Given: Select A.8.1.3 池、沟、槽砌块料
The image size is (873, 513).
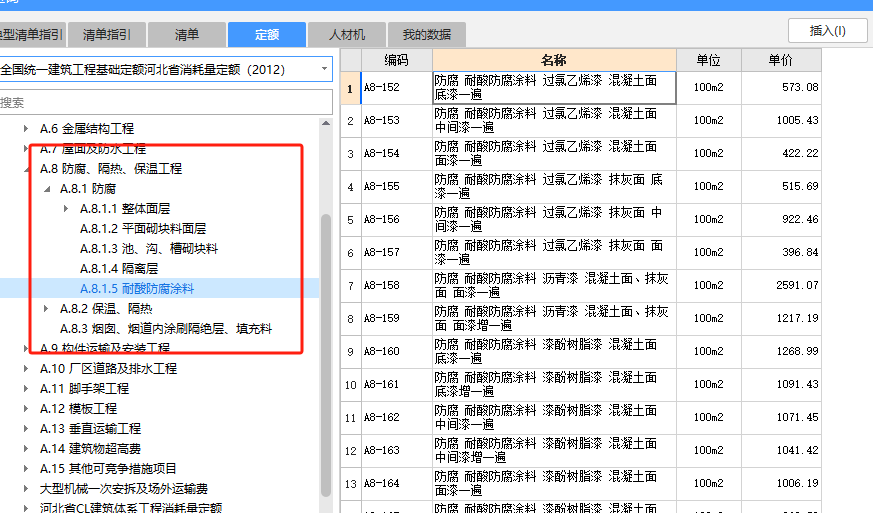Looking at the screenshot, I should pos(149,249).
